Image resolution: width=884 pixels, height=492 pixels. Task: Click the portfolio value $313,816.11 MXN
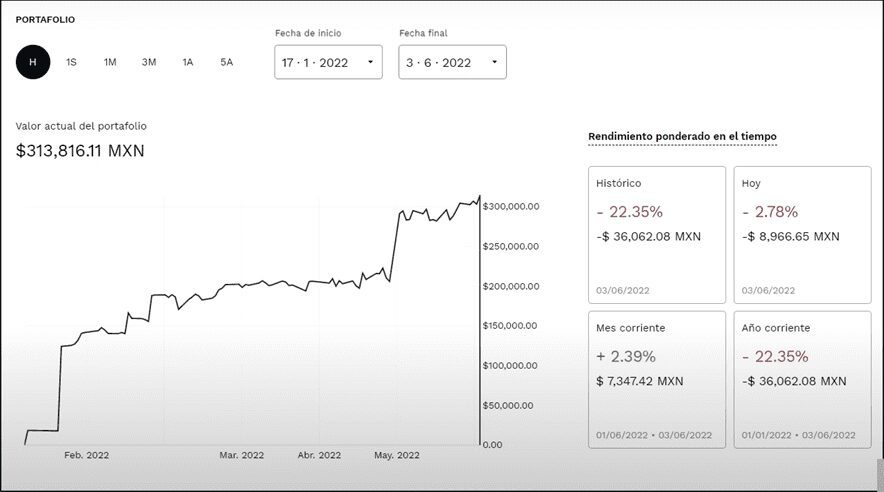pyautogui.click(x=80, y=151)
